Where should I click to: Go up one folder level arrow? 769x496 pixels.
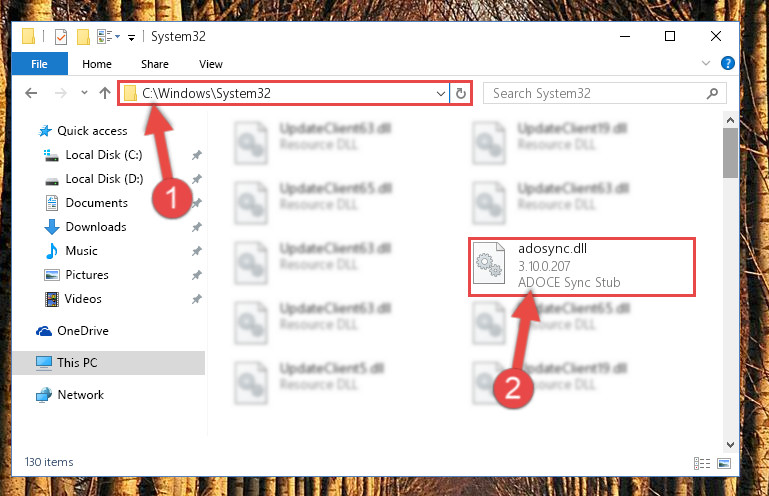point(104,93)
